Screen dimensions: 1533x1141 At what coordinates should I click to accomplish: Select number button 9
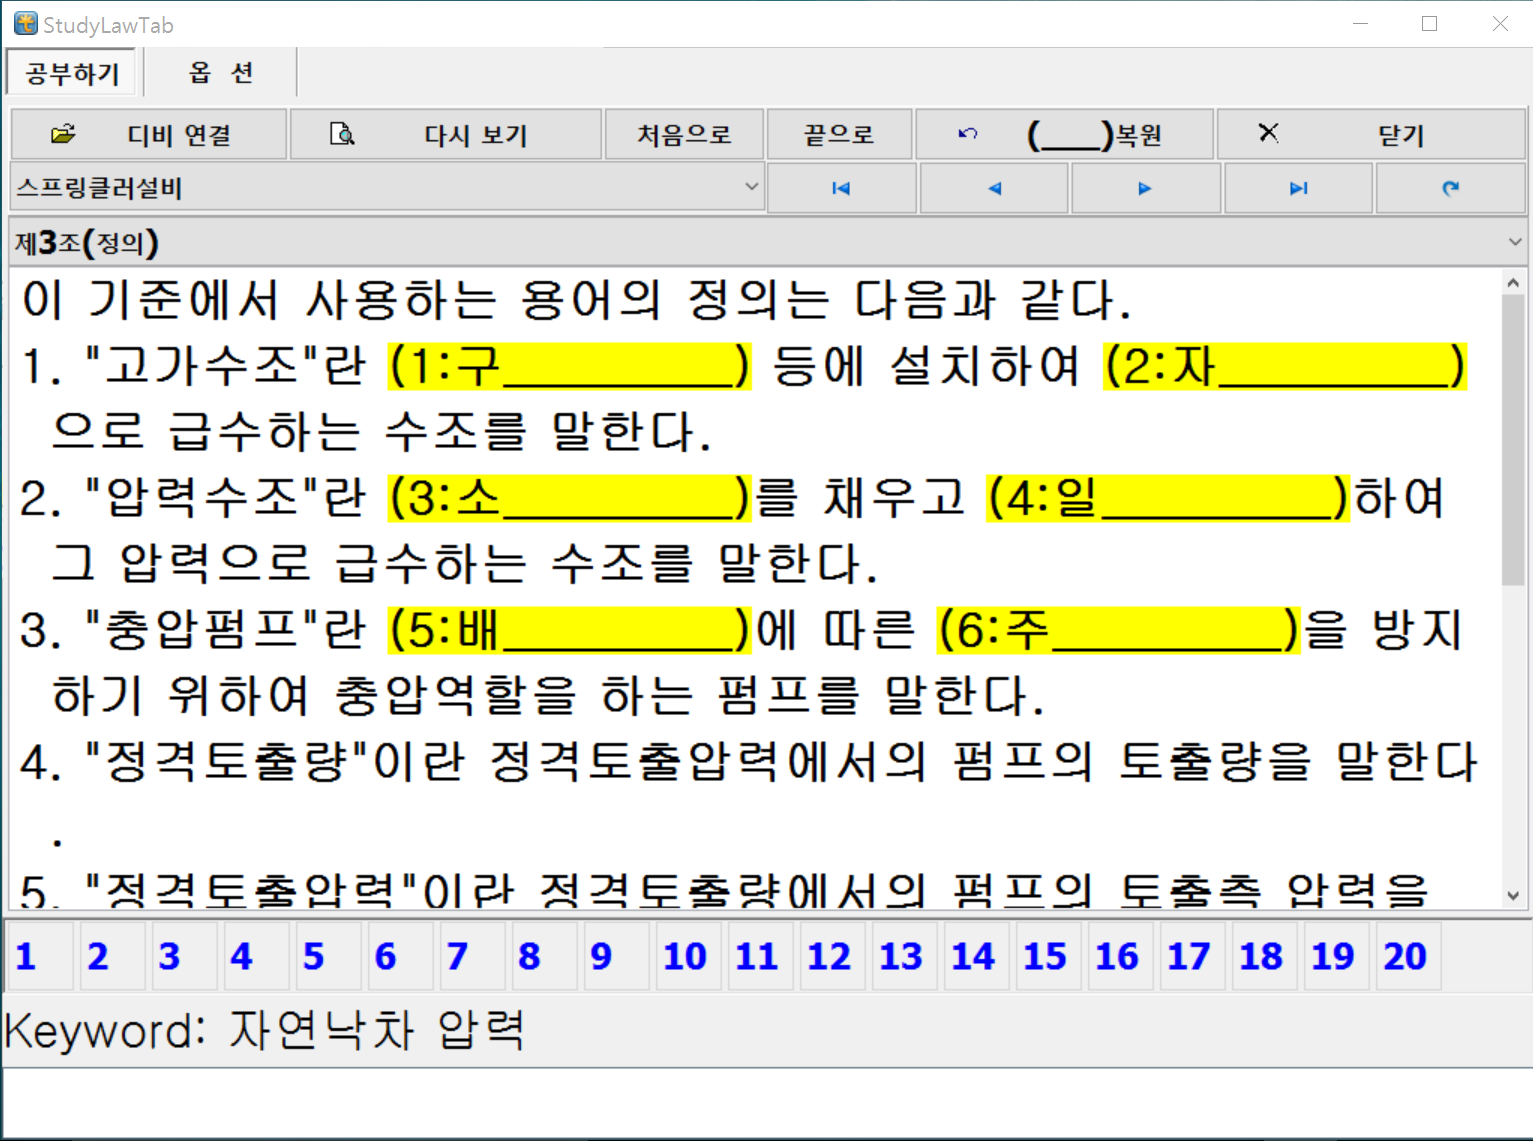pyautogui.click(x=616, y=956)
